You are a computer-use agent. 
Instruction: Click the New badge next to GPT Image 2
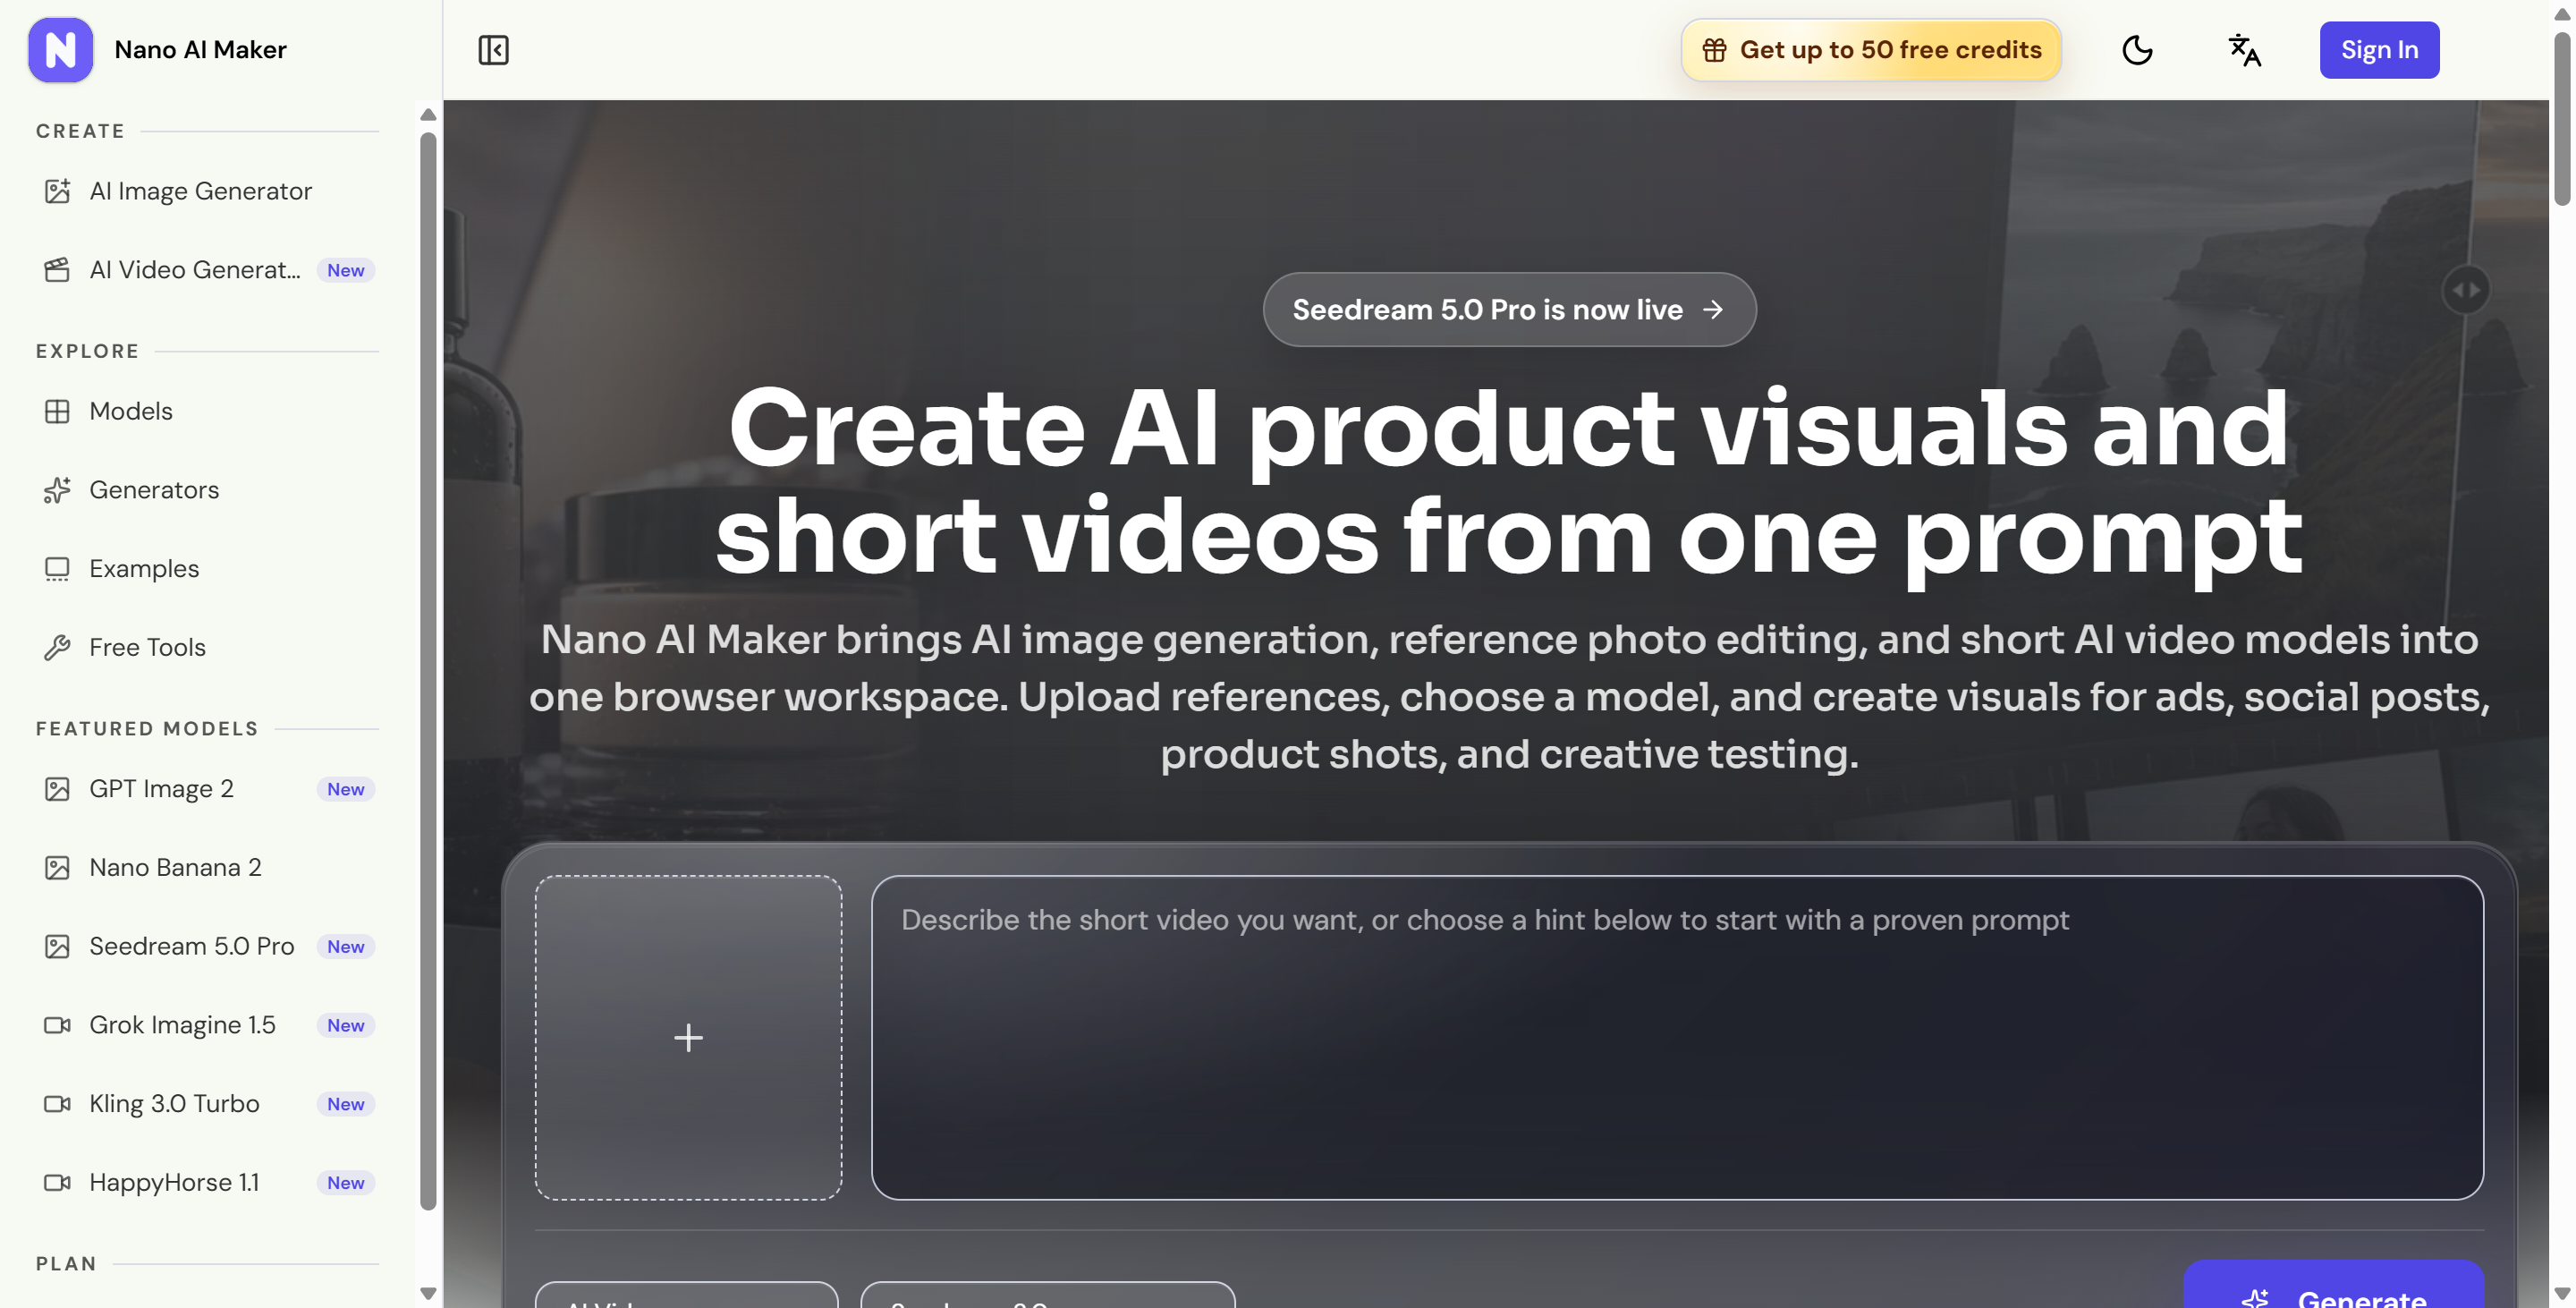pyautogui.click(x=346, y=789)
